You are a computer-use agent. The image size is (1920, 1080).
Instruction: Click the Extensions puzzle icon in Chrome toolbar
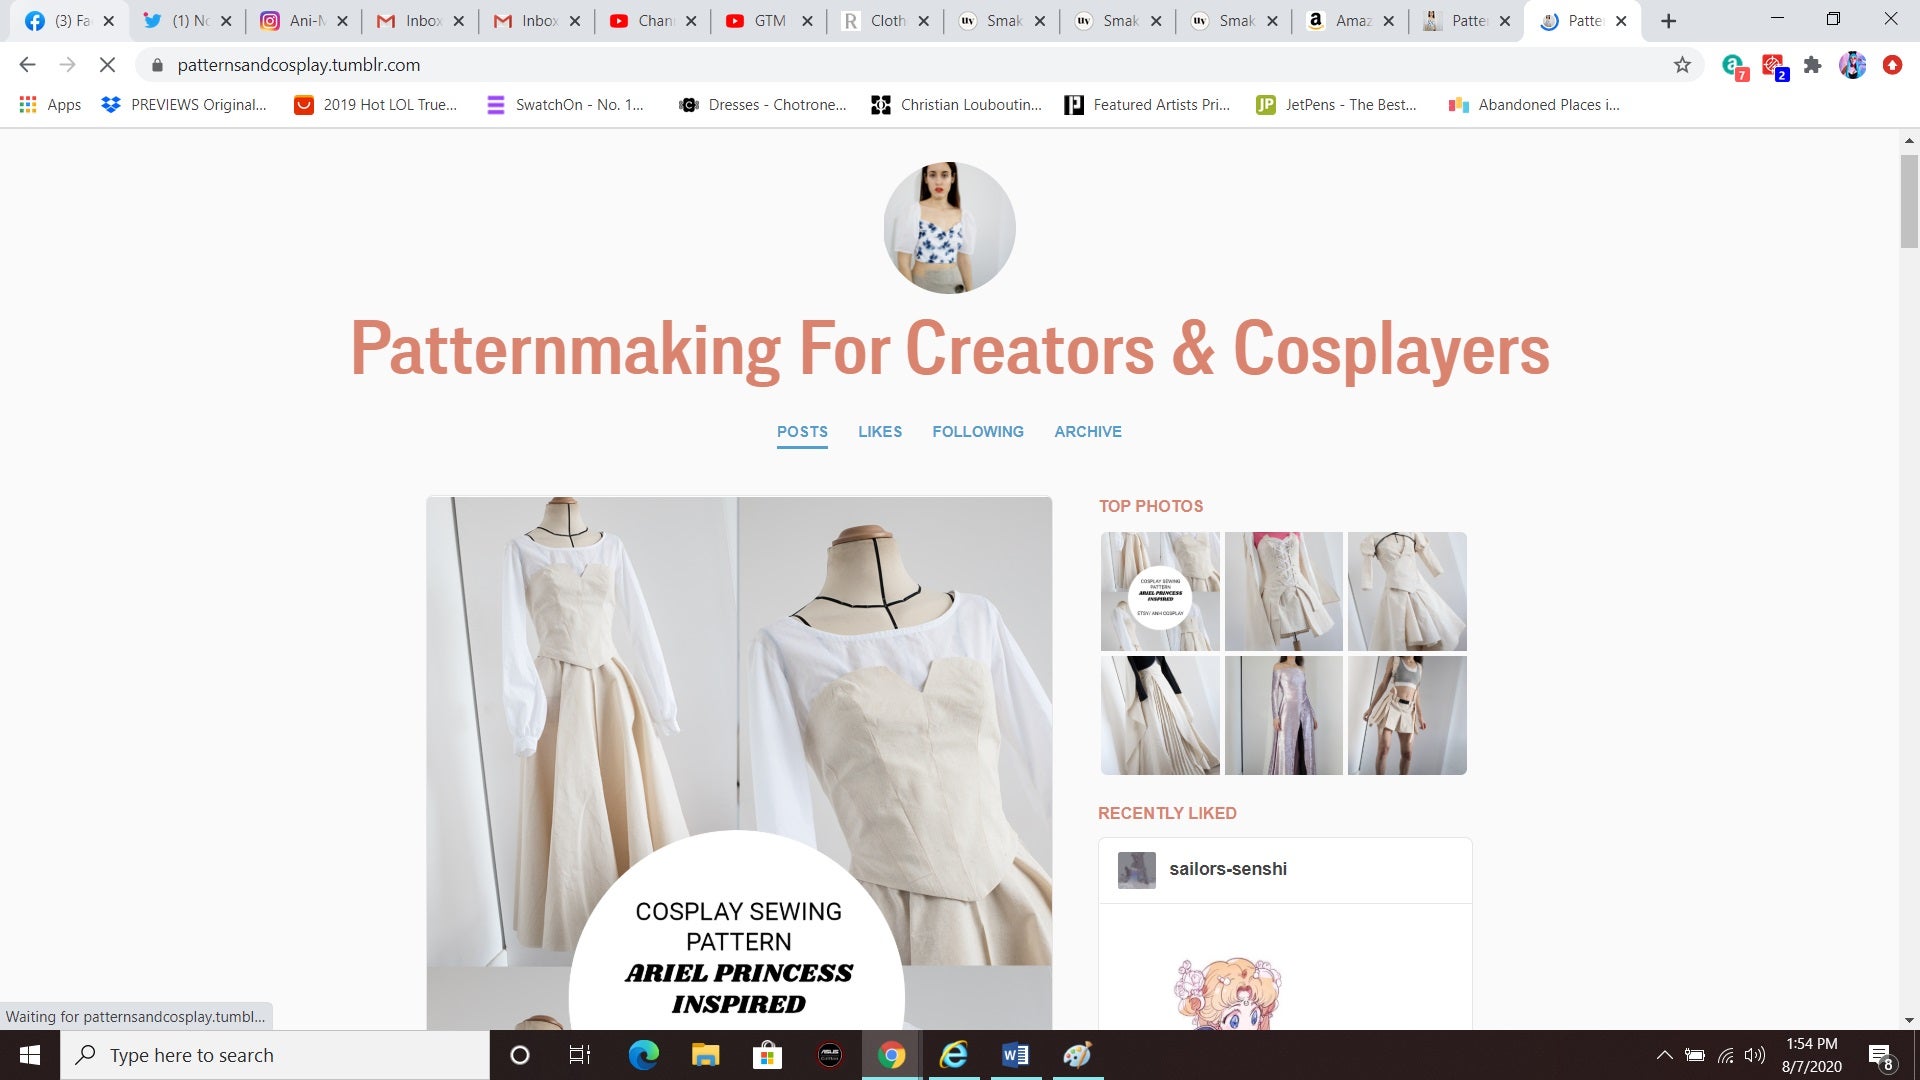coord(1813,65)
